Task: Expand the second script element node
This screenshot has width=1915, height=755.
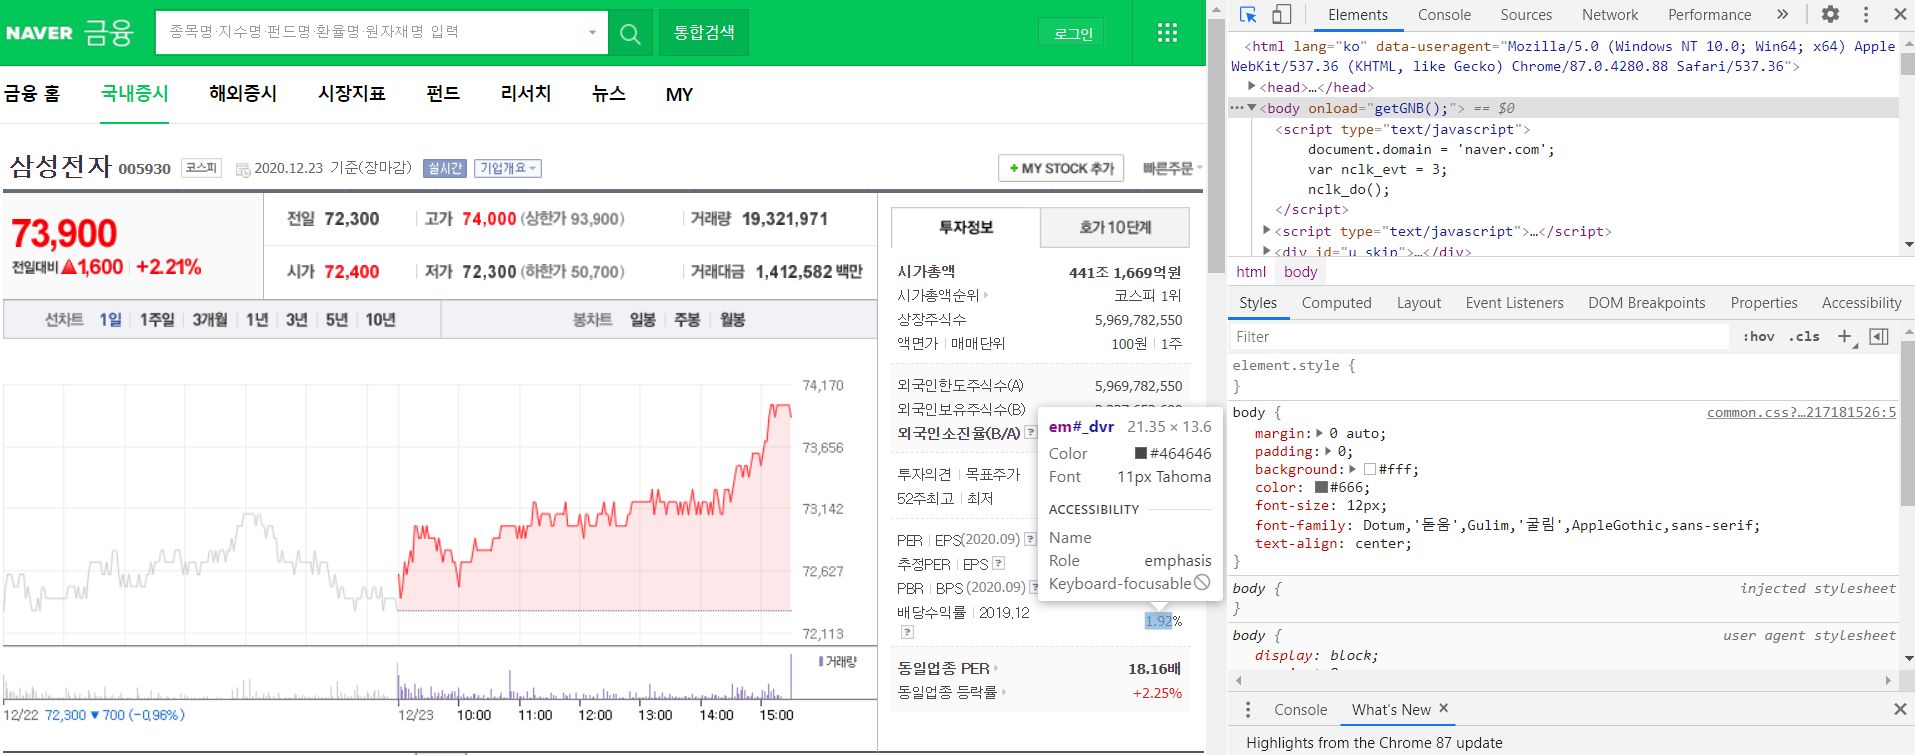Action: pyautogui.click(x=1268, y=231)
